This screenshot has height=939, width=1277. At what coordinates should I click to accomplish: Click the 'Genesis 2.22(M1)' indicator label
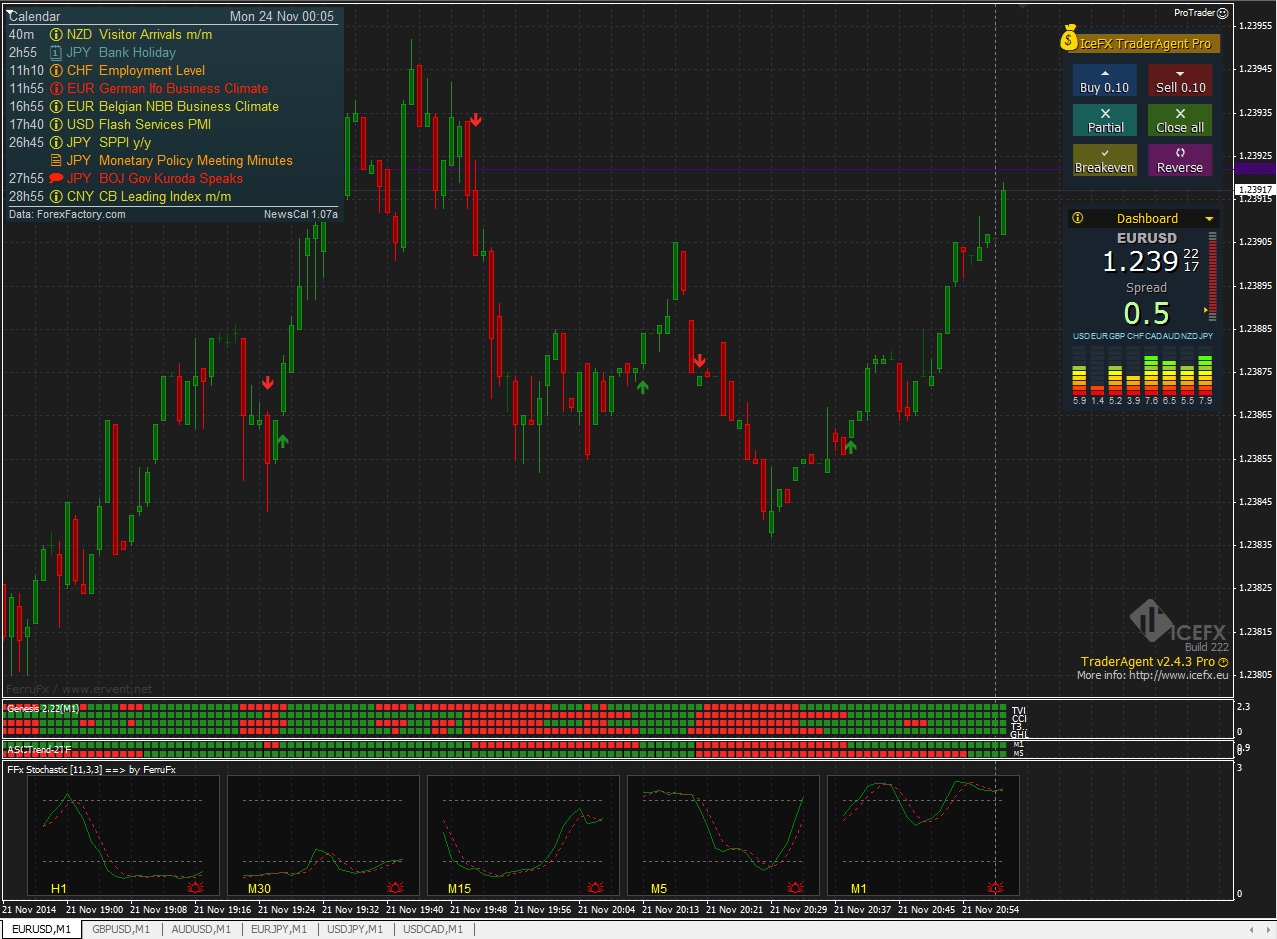click(42, 708)
